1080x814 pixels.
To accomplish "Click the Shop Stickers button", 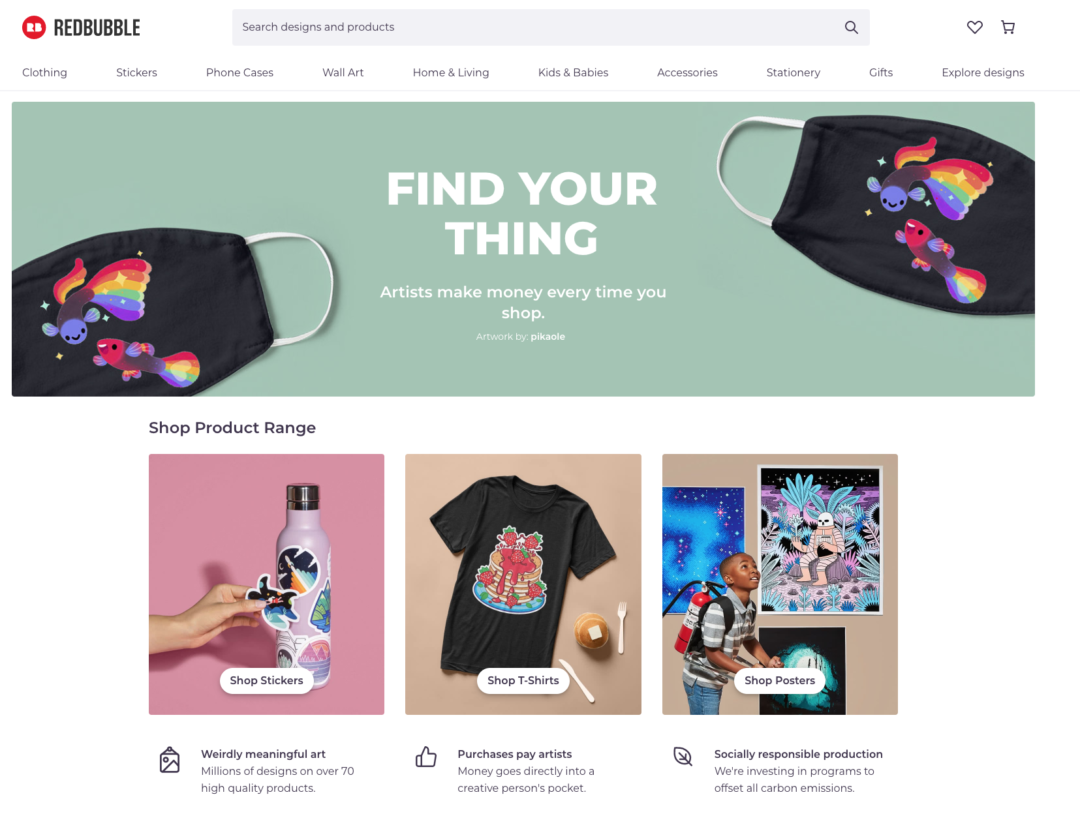I will (267, 680).
